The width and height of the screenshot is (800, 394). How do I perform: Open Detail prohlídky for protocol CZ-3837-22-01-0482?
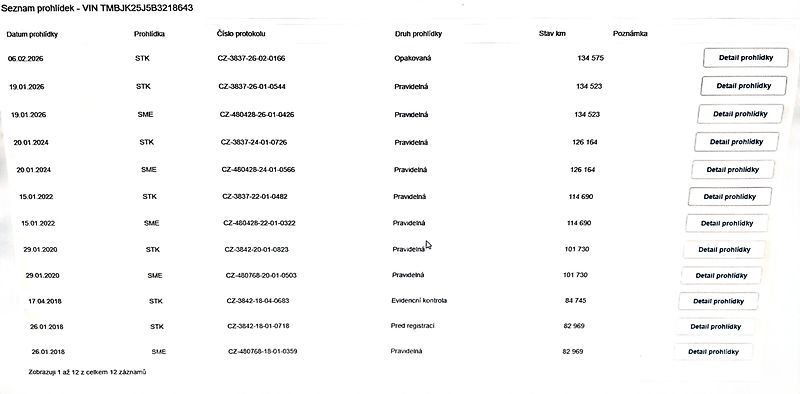tap(730, 196)
